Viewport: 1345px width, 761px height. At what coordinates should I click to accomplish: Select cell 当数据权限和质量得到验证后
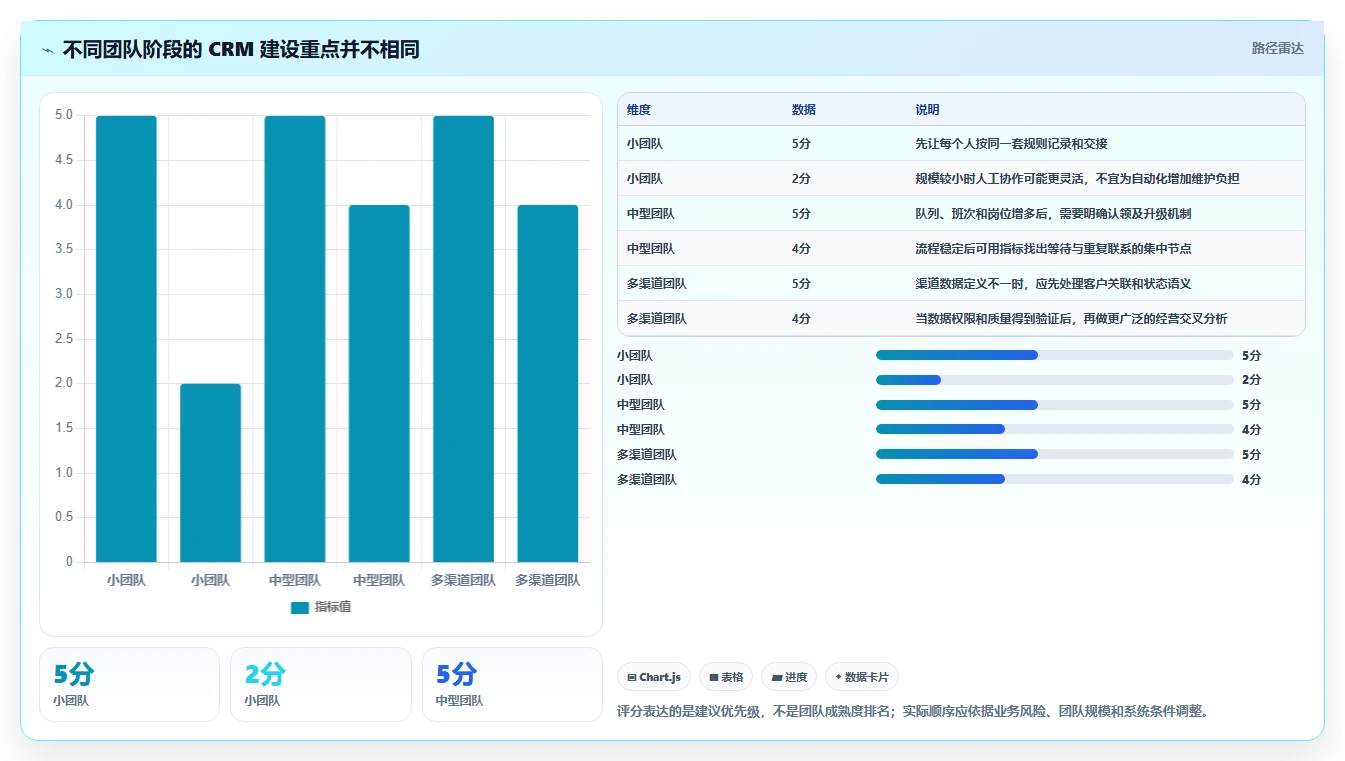click(x=1071, y=319)
